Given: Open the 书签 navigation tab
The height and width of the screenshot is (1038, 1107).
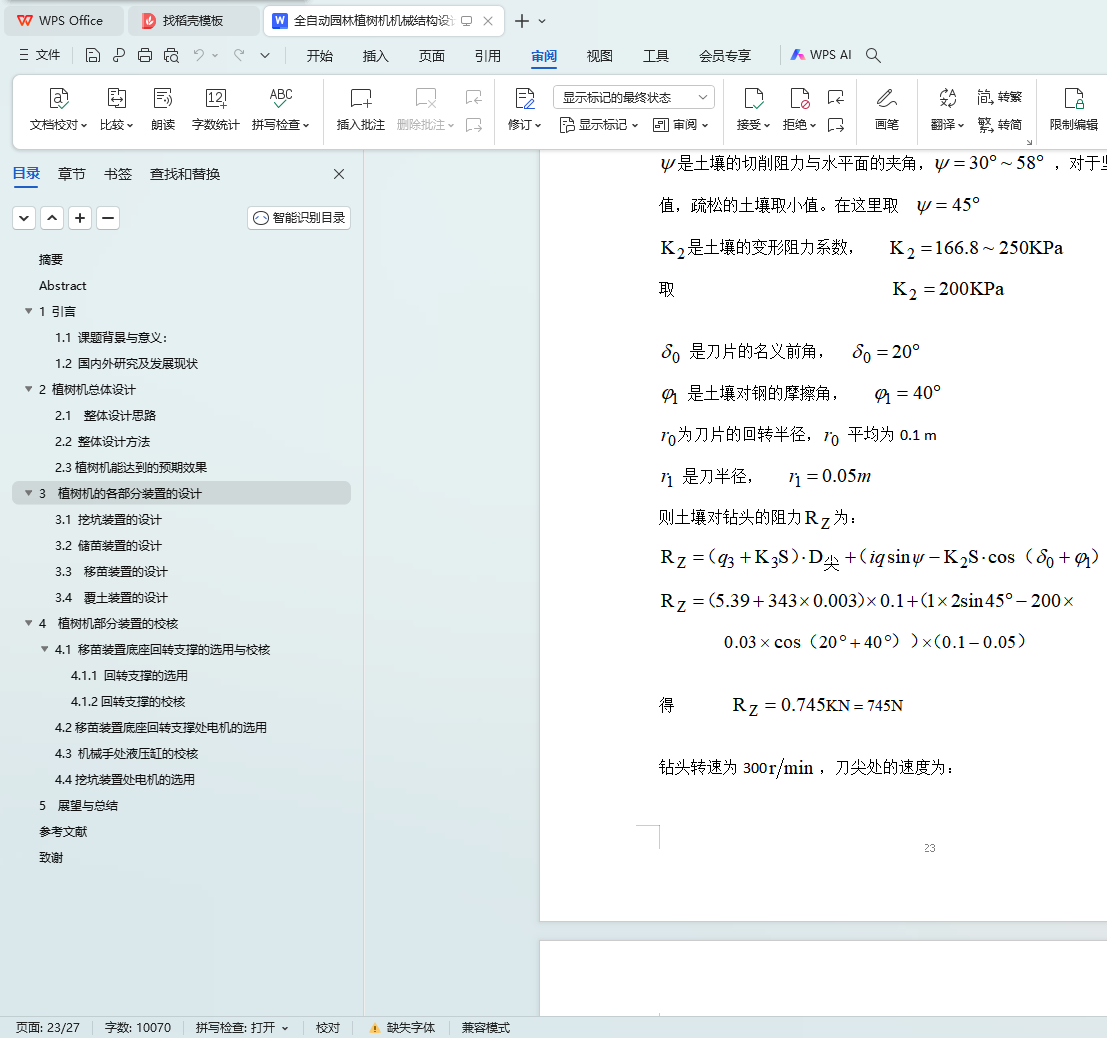Looking at the screenshot, I should pos(118,174).
